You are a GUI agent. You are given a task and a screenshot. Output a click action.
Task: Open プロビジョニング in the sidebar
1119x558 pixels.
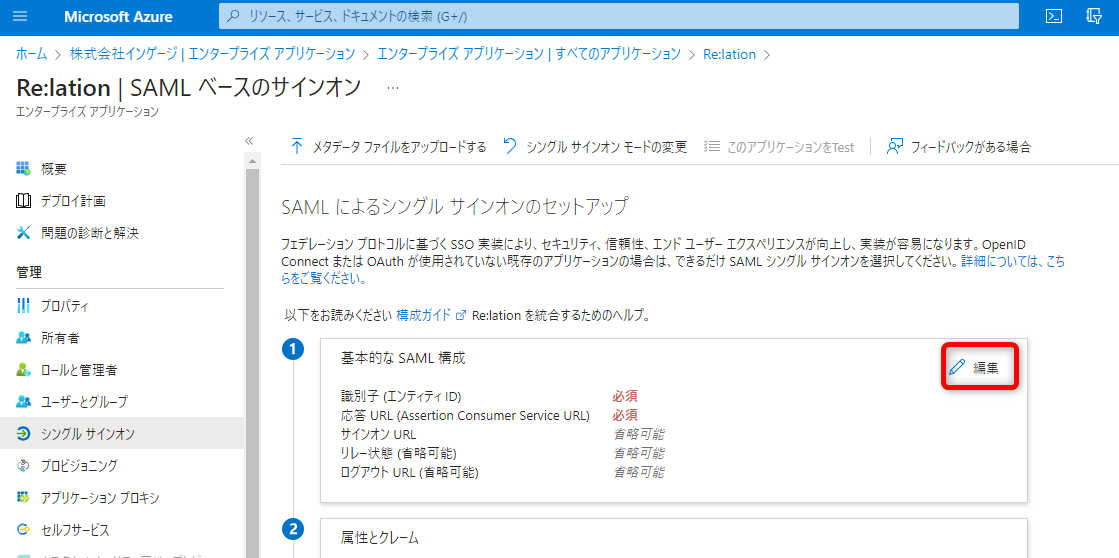(79, 466)
